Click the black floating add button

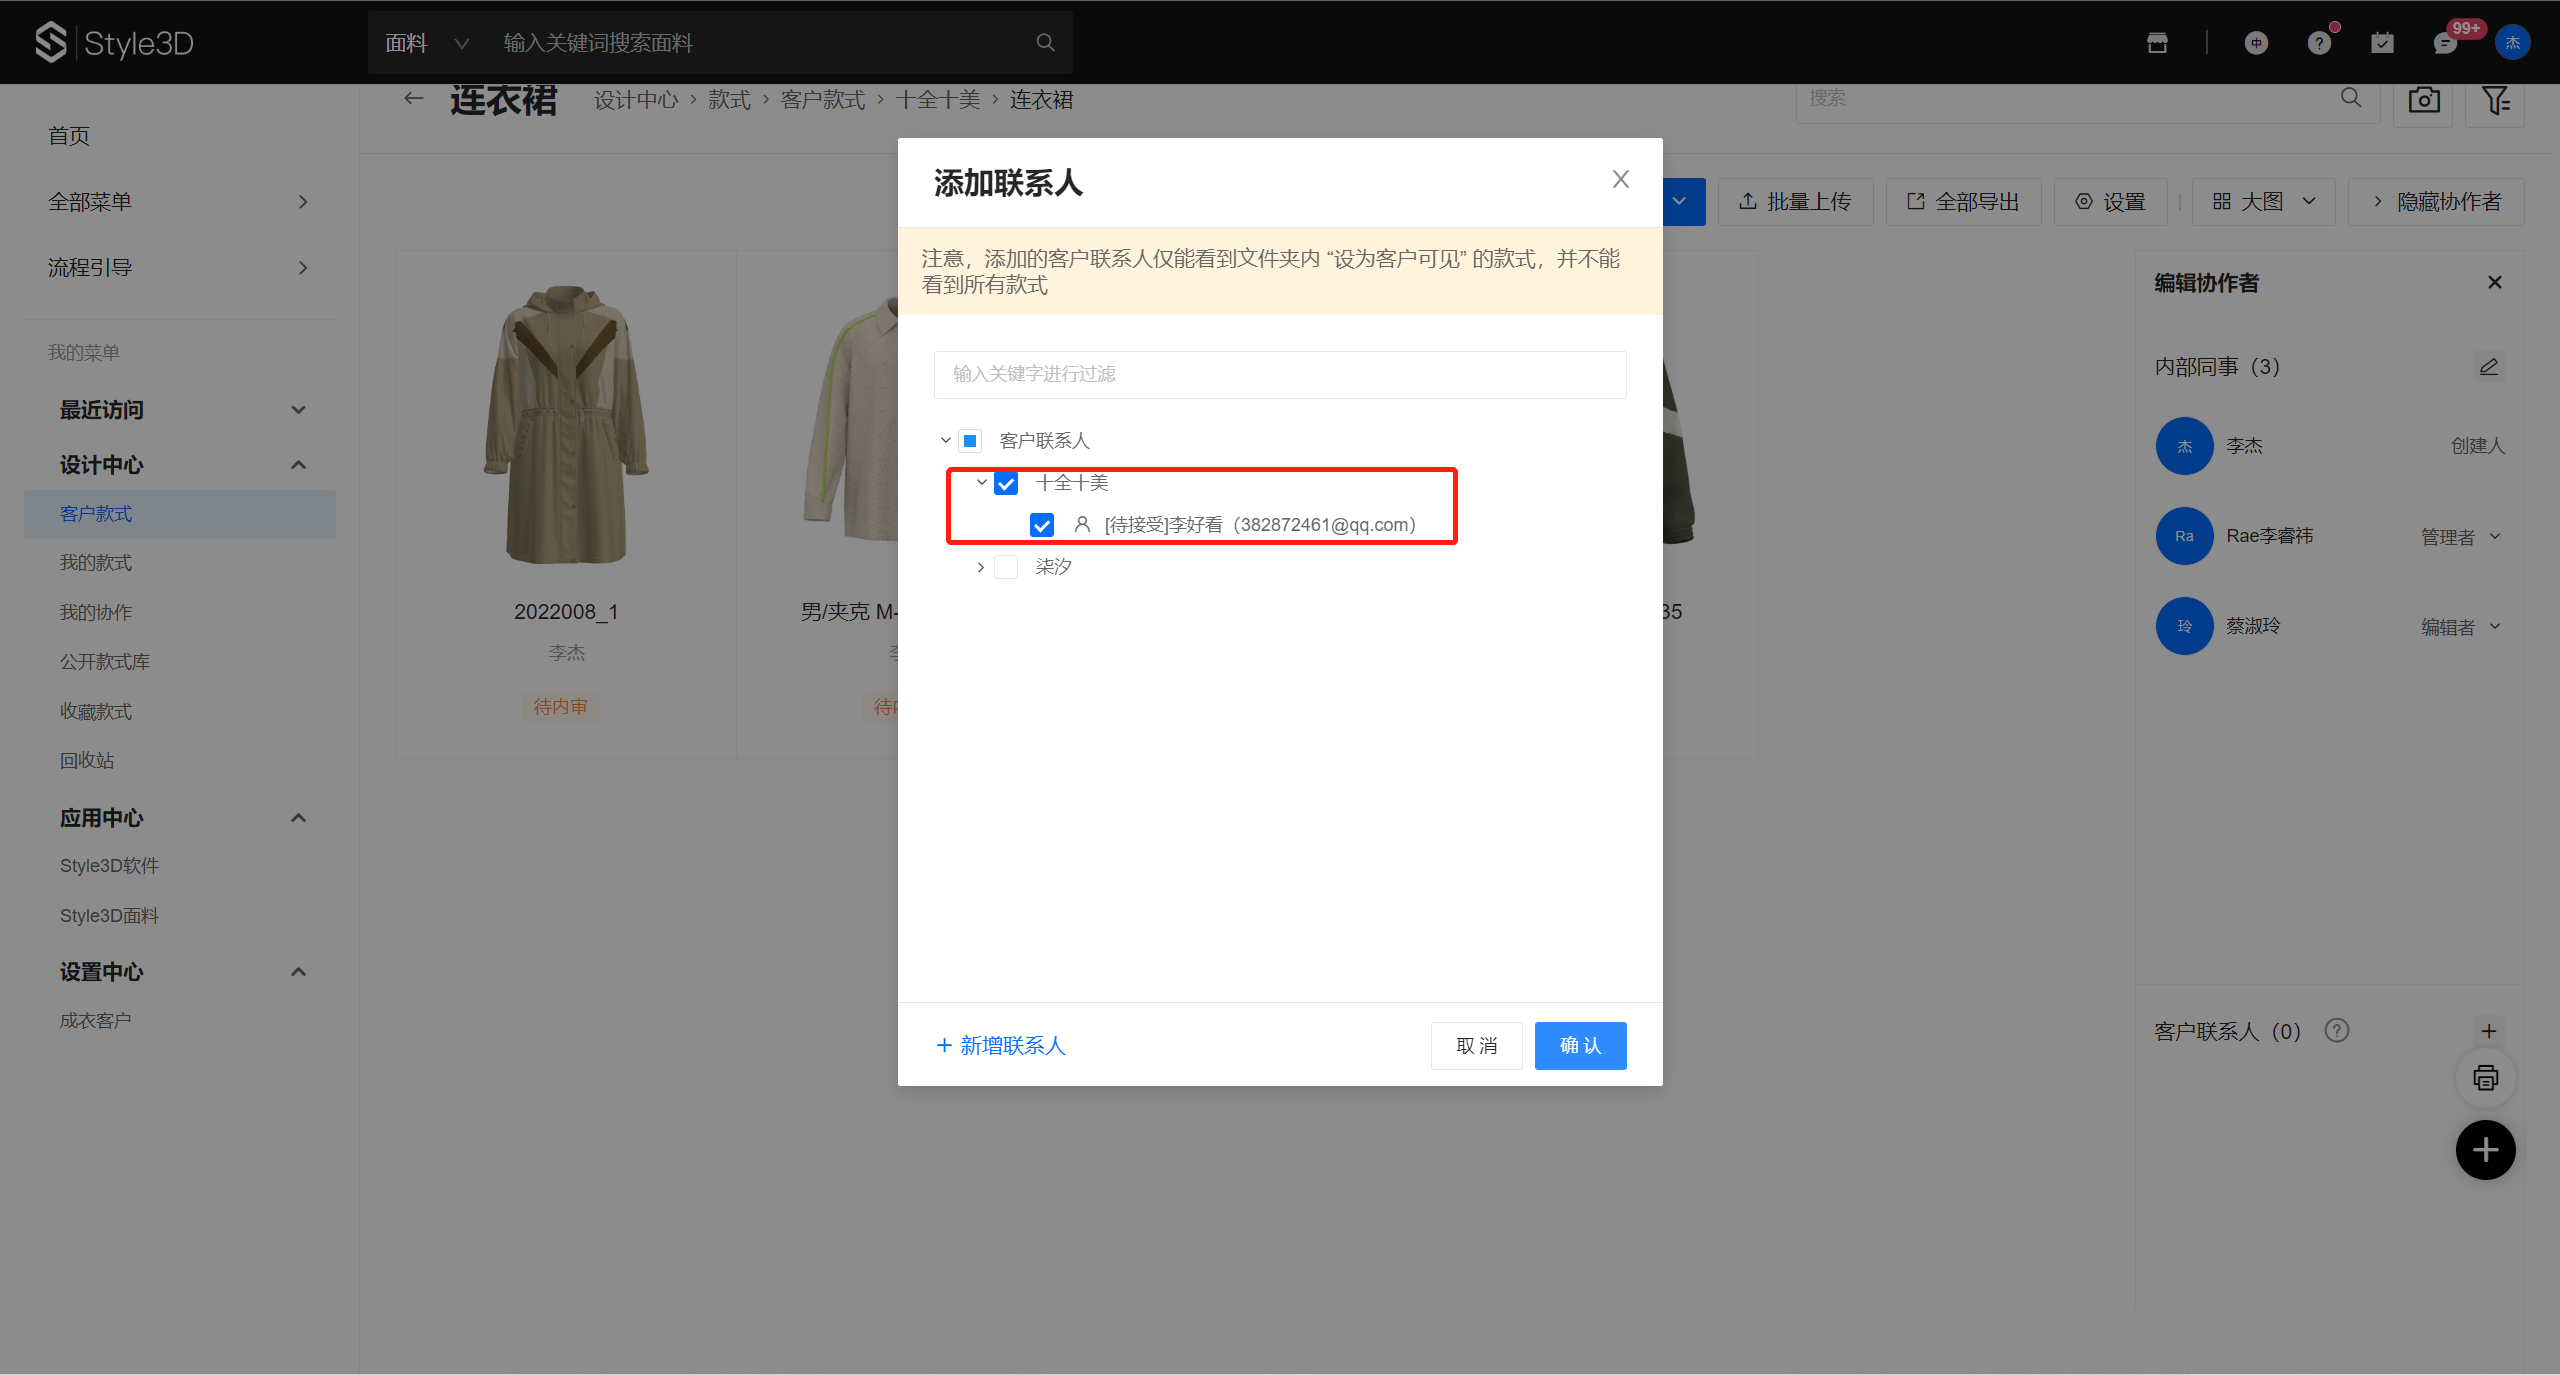[2485, 1150]
